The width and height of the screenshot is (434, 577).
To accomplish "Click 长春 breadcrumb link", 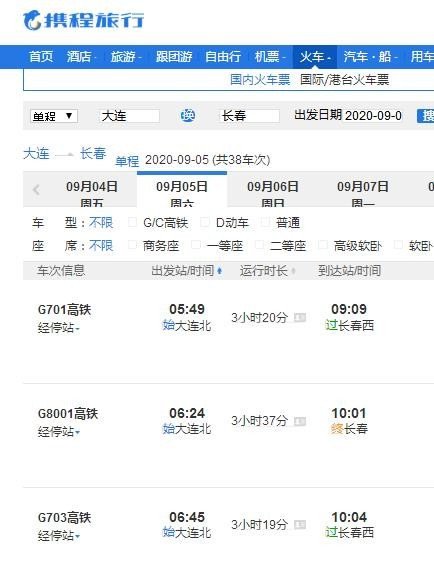I will tap(93, 153).
